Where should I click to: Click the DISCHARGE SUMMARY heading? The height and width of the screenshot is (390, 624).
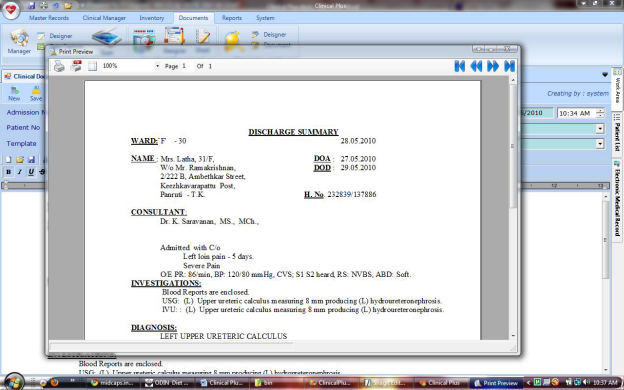click(x=293, y=132)
